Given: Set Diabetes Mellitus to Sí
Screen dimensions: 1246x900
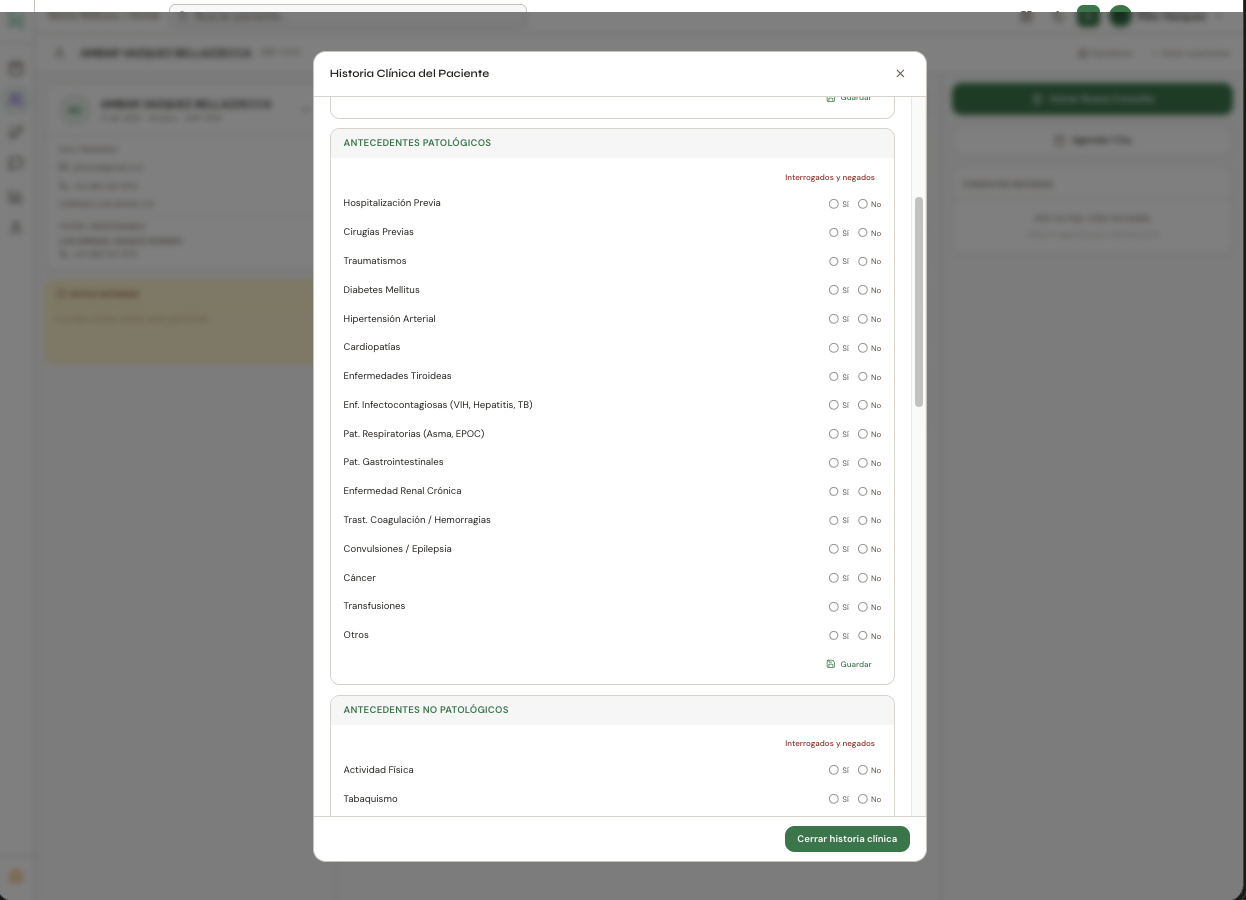Looking at the screenshot, I should pos(833,290).
